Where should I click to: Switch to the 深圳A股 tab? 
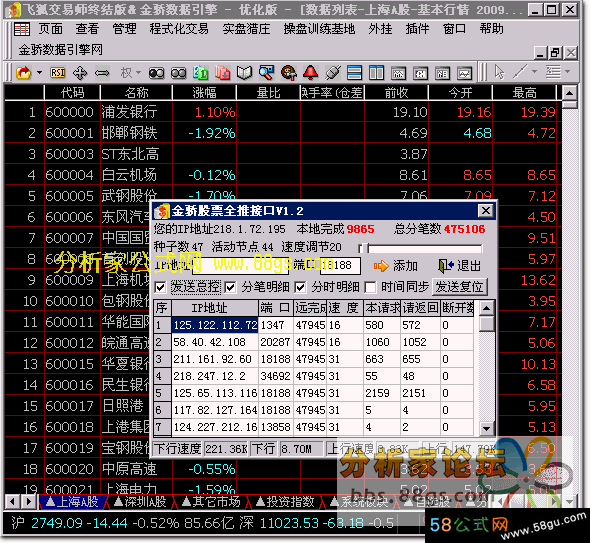[x=140, y=501]
